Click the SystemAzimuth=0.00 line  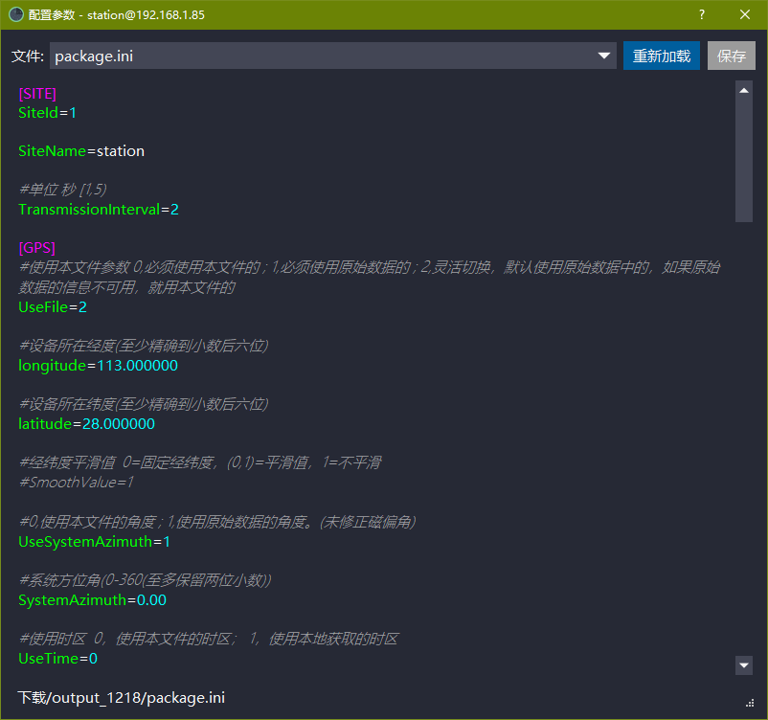pyautogui.click(x=92, y=600)
